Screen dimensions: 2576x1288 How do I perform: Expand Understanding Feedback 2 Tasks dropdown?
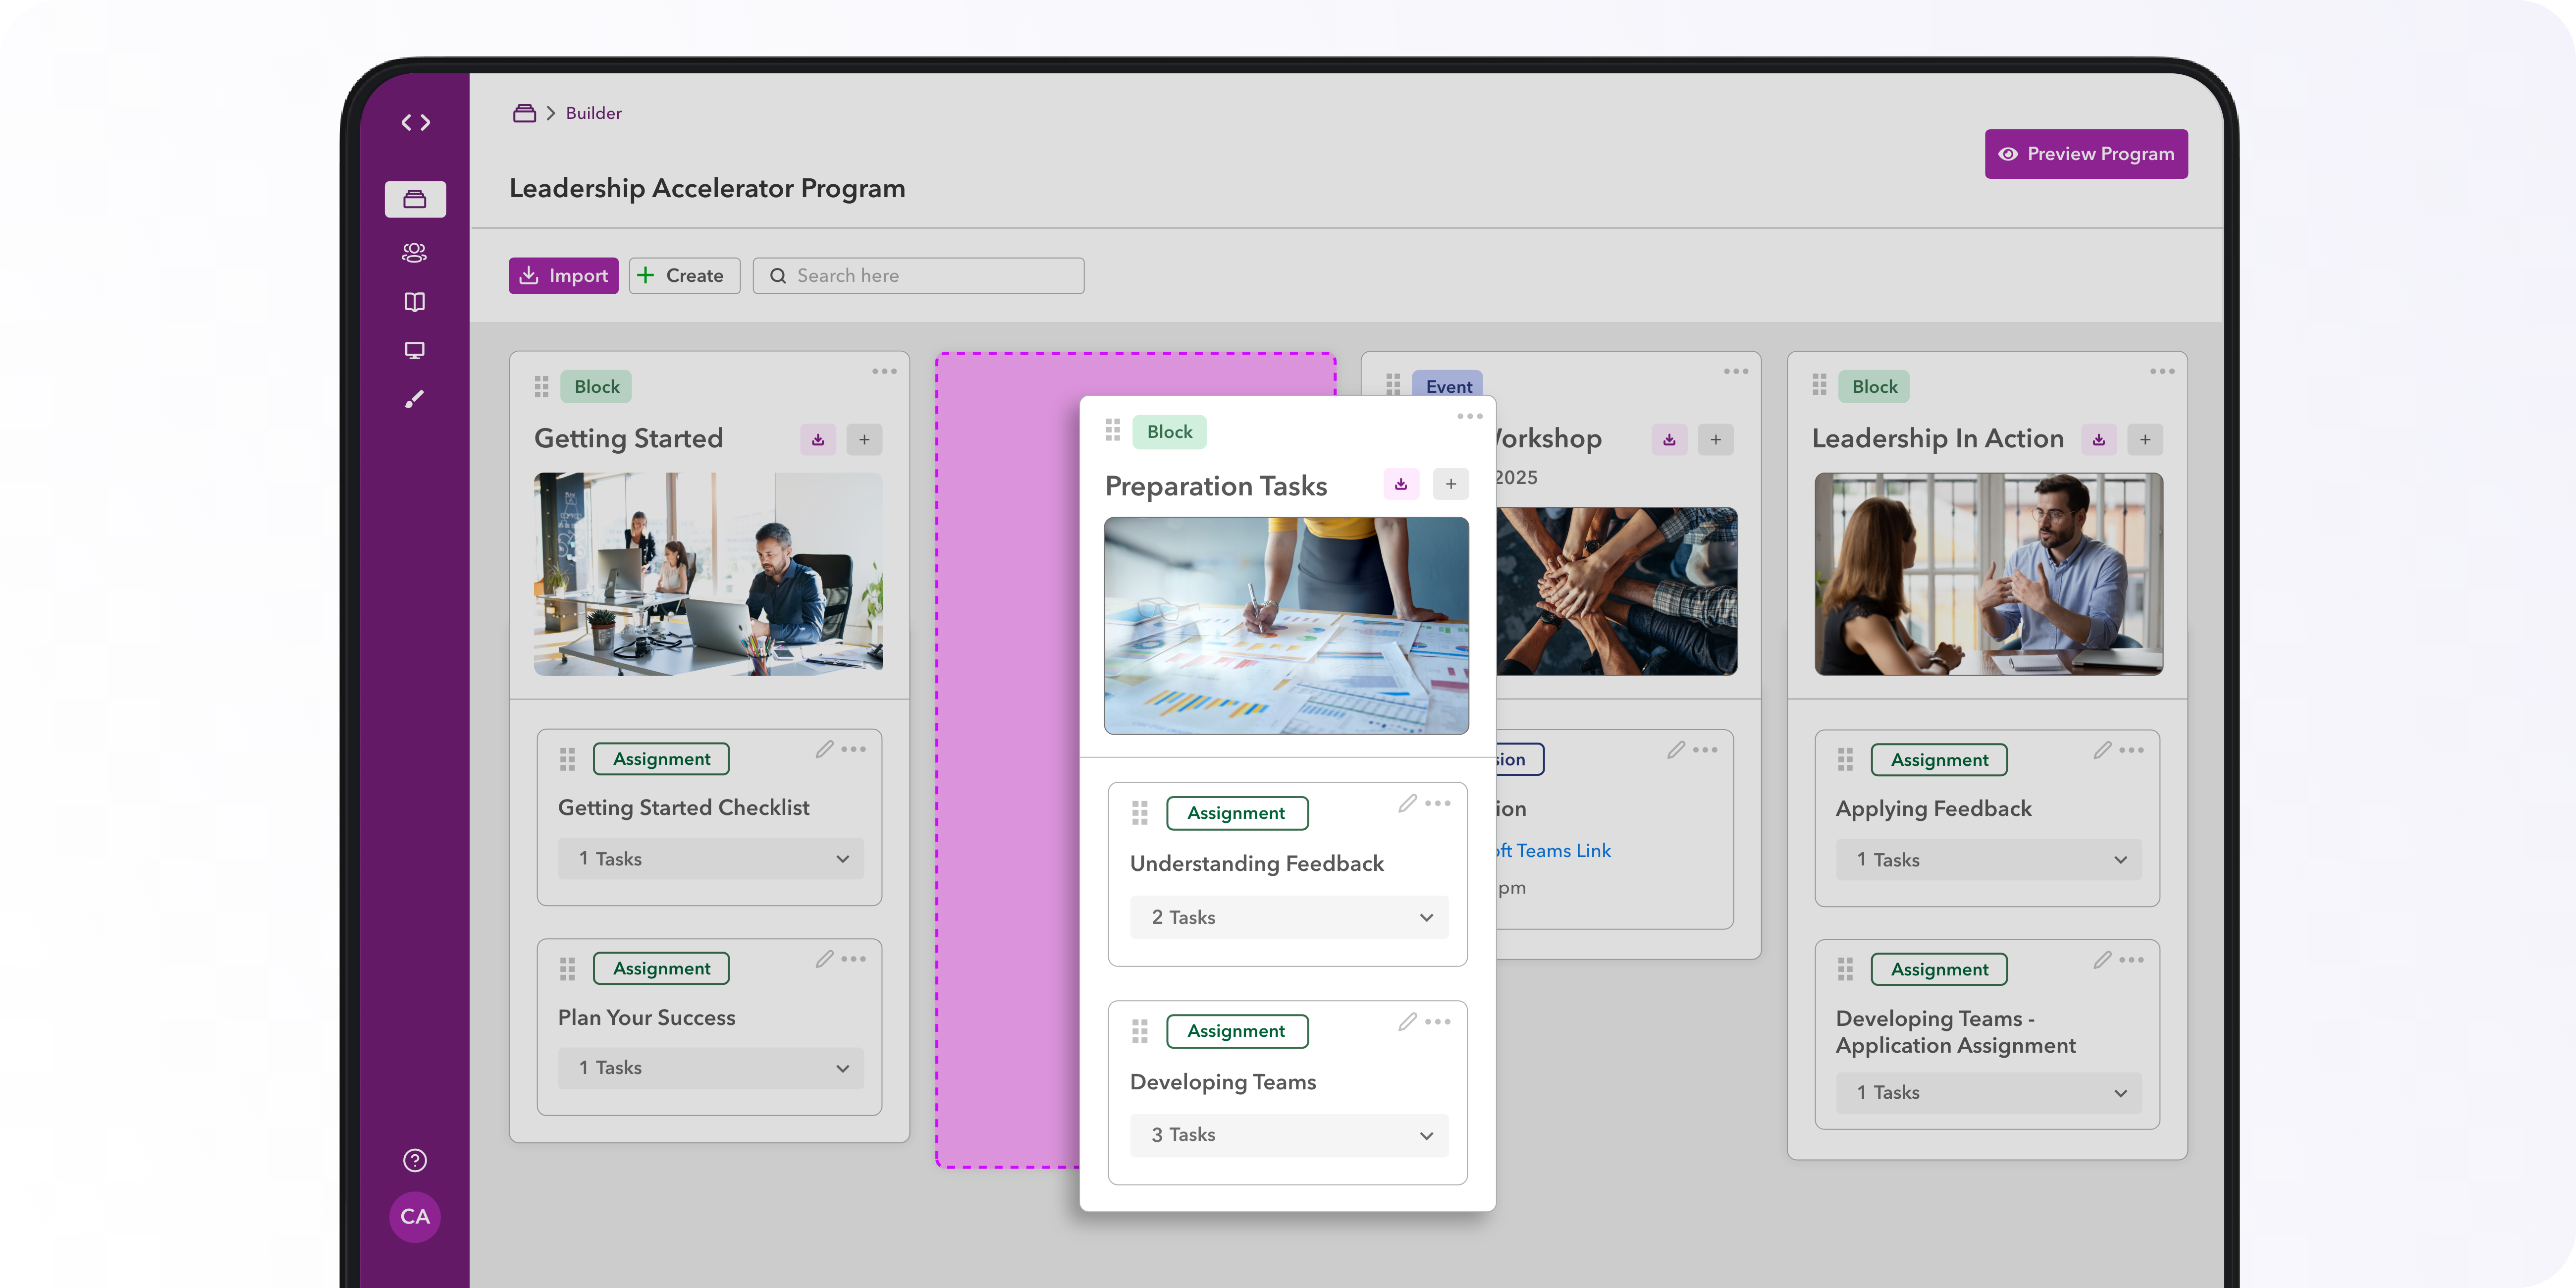(x=1289, y=917)
